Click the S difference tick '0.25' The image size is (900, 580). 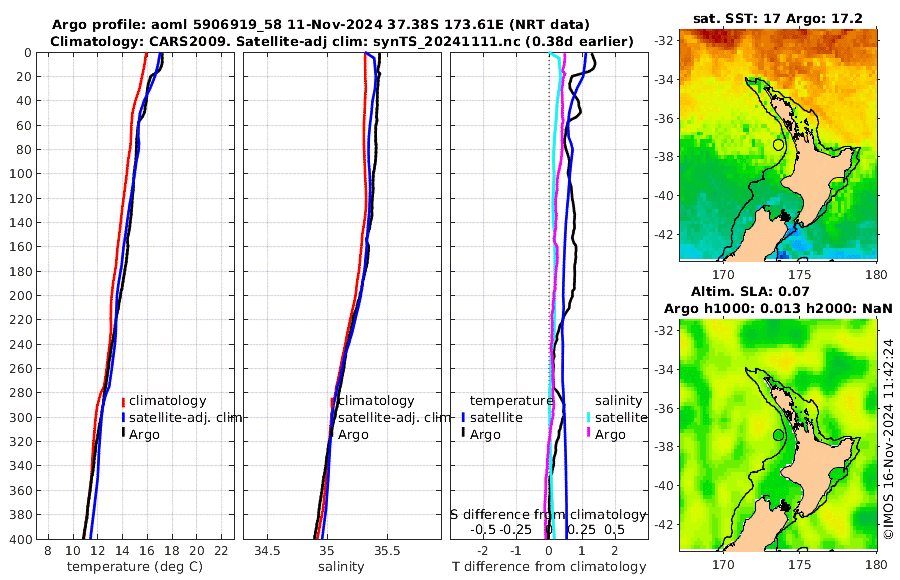[x=581, y=529]
